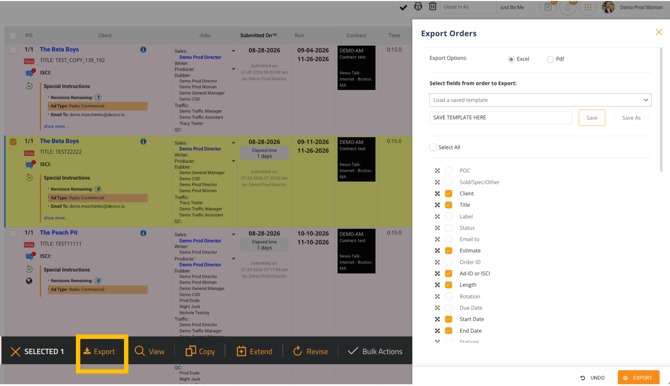Viewport: 670px width, 386px height.
Task: Click the Save template button
Action: (x=592, y=118)
